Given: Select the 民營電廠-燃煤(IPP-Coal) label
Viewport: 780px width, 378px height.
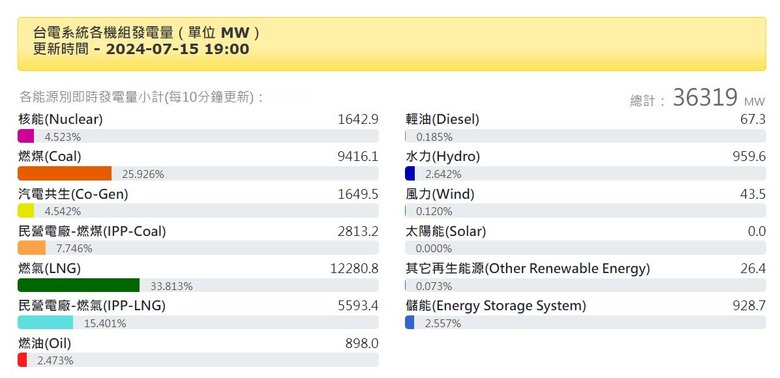Looking at the screenshot, I should (92, 231).
